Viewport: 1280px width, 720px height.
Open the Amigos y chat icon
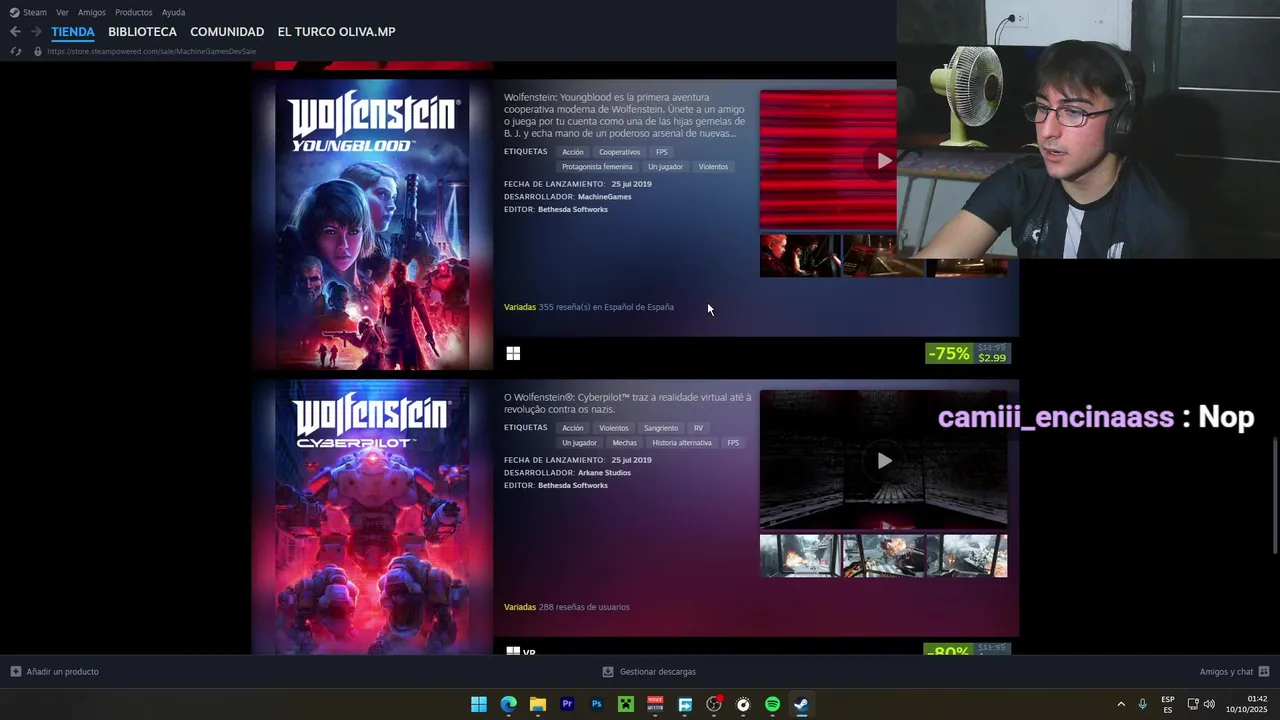1263,672
